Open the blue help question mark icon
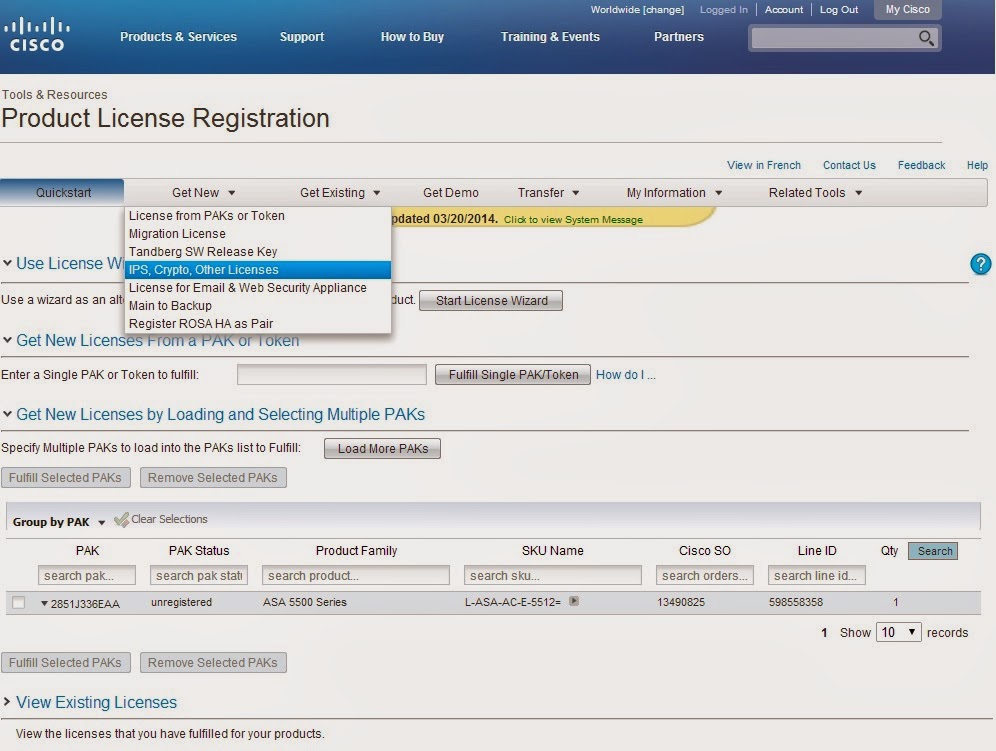Image resolution: width=996 pixels, height=751 pixels. [x=980, y=264]
